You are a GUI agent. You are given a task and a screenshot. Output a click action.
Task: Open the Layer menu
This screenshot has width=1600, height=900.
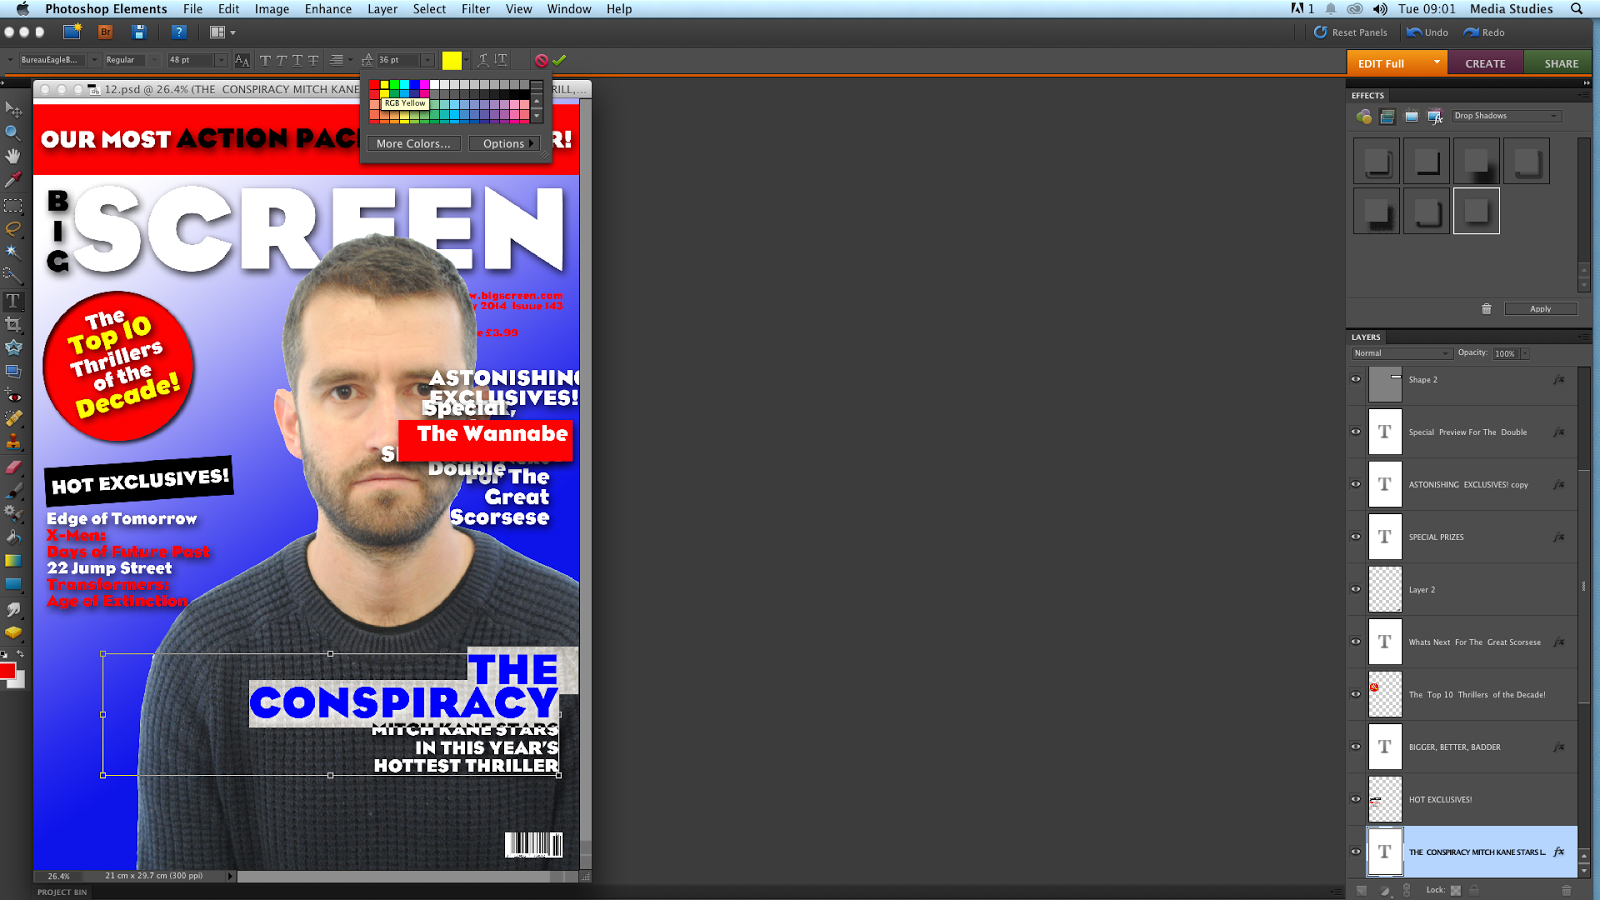tap(382, 9)
